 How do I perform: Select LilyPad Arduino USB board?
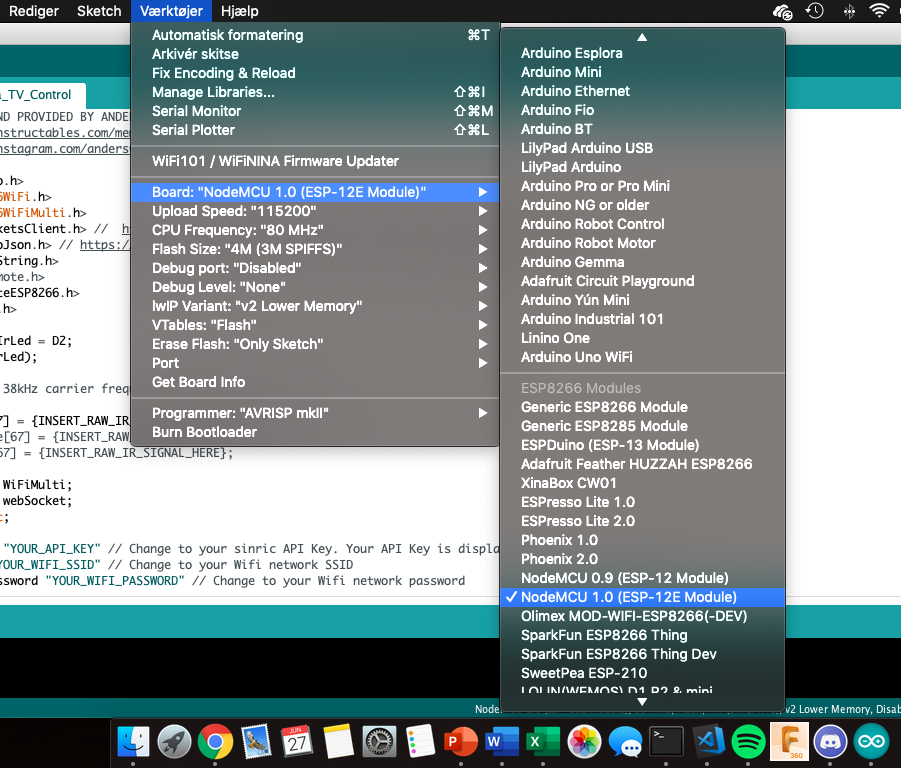[642, 148]
